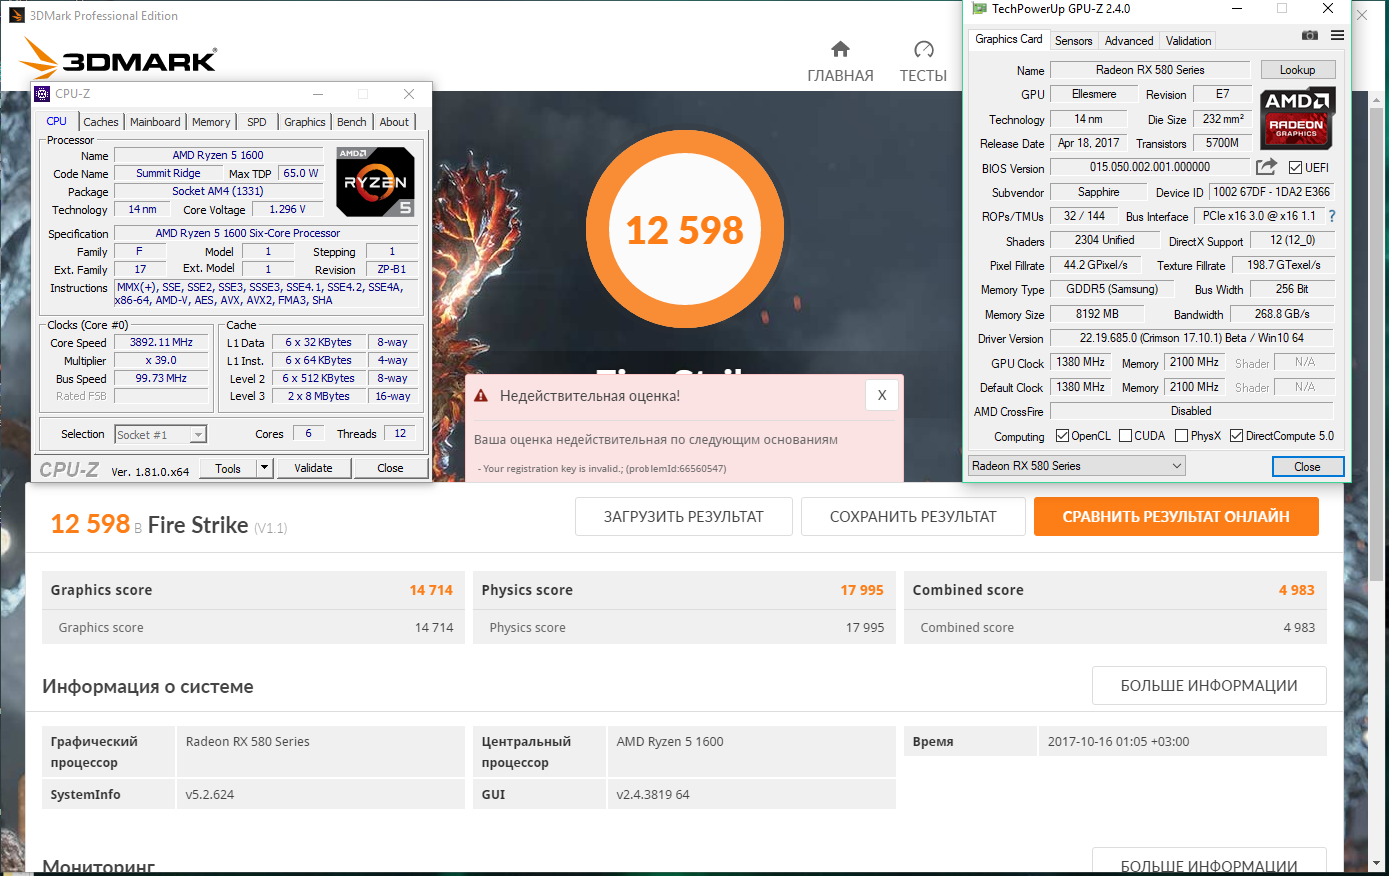The image size is (1389, 876).
Task: Click the Driver Version field in GPU-Z
Action: 1191,338
